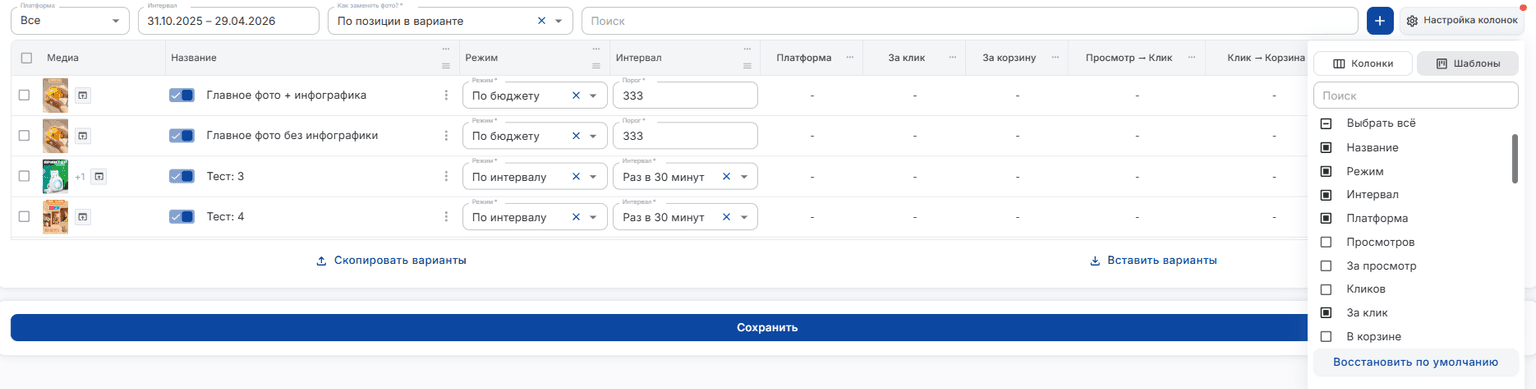
Task: Open media viewer icon for Главное фото + инфографика
Action: coord(83,95)
